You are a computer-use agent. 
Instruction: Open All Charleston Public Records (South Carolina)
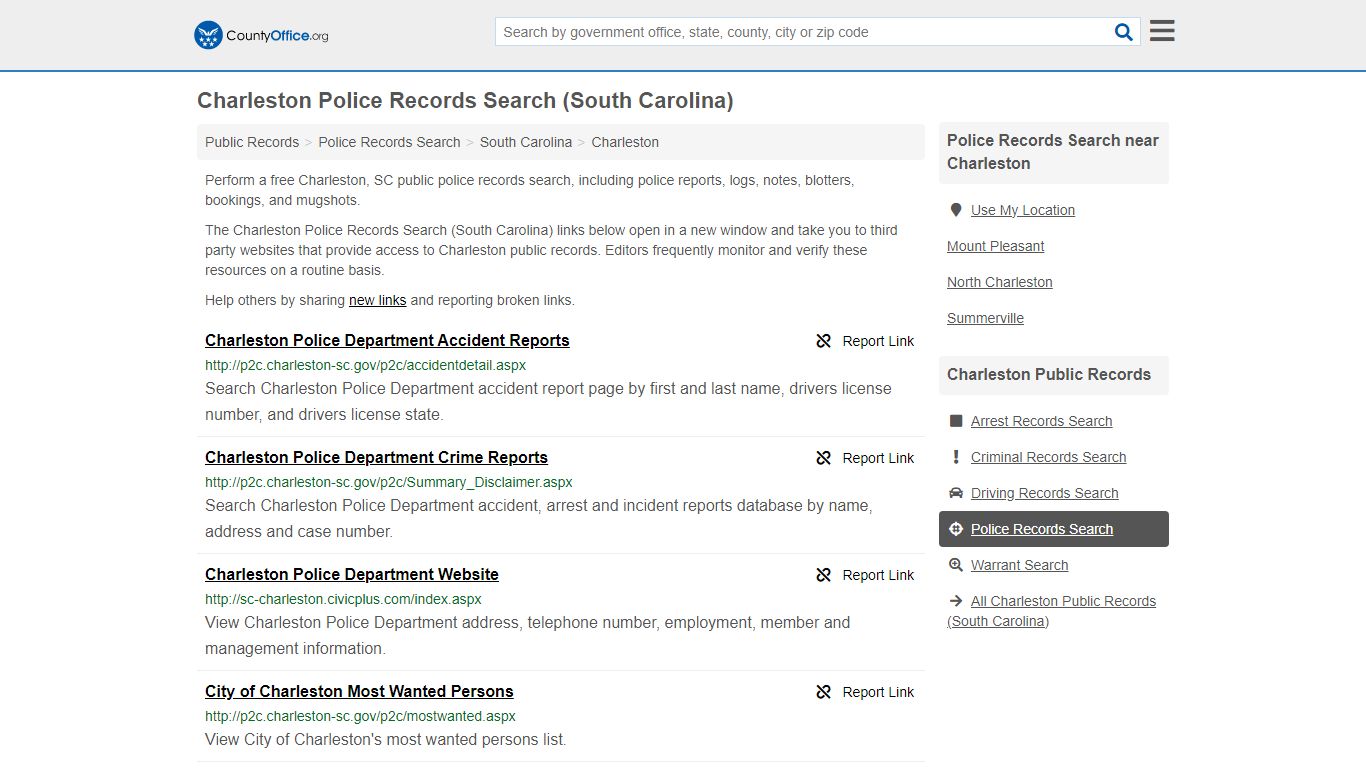(1052, 611)
